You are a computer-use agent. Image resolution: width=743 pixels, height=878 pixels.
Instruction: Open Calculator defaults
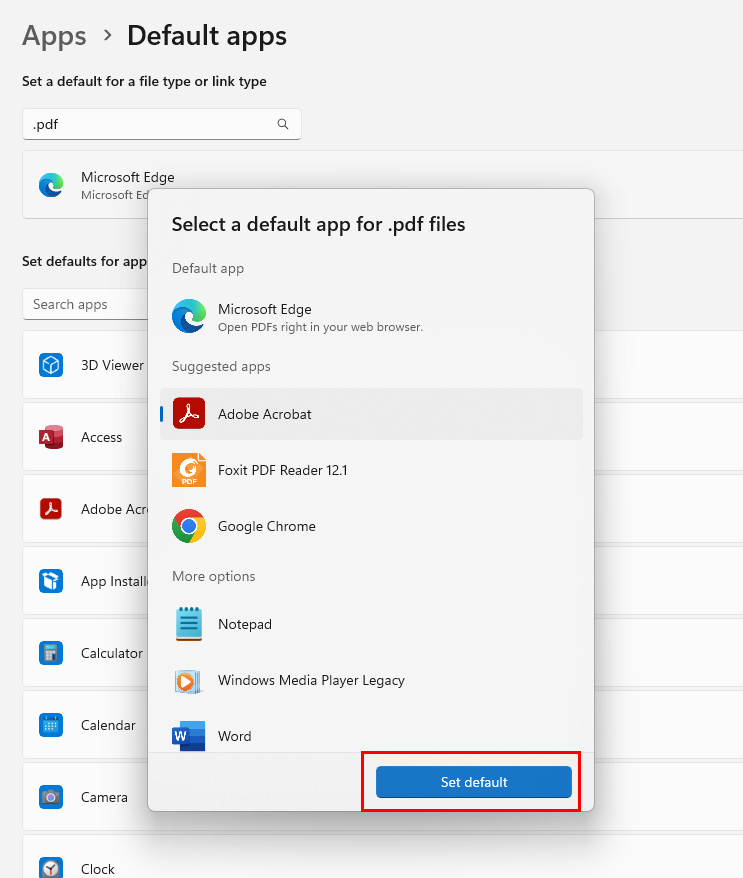click(x=85, y=653)
